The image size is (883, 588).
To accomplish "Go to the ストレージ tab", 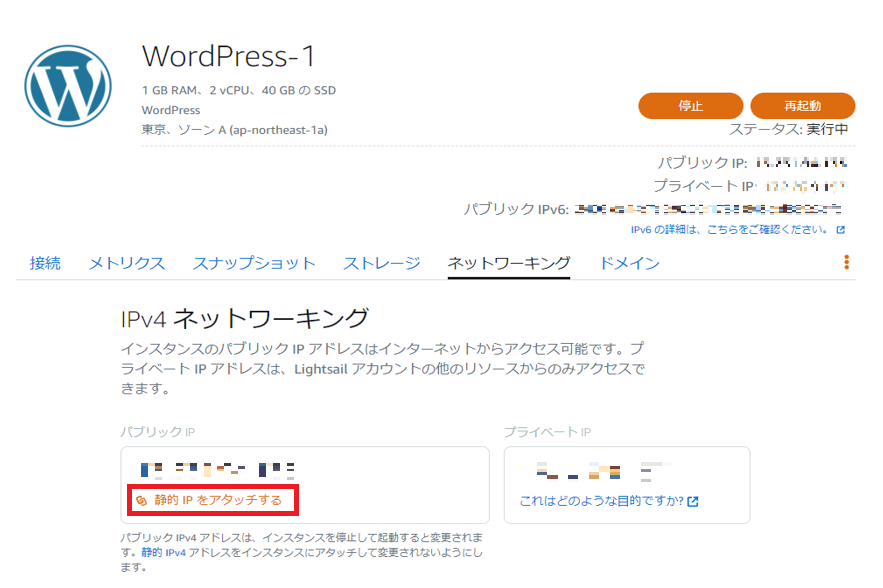I will (382, 263).
